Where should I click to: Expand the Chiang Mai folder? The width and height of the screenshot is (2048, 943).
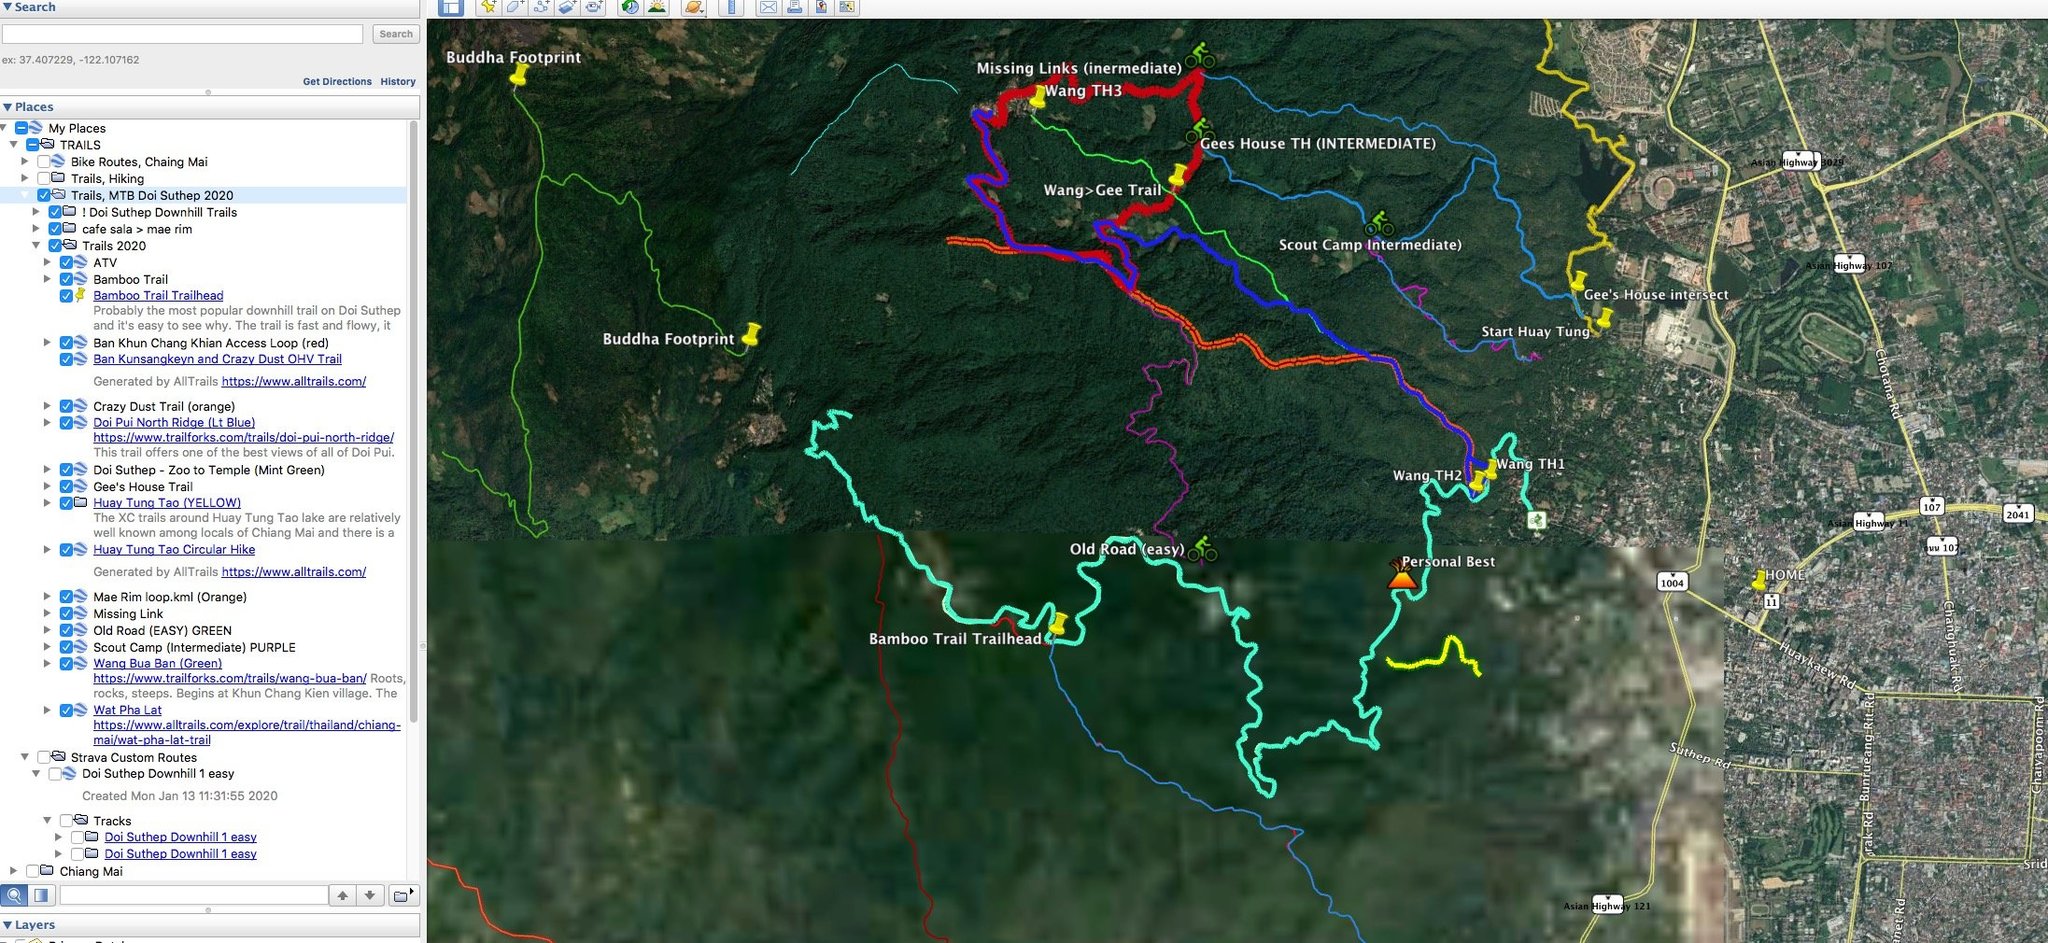pos(14,871)
